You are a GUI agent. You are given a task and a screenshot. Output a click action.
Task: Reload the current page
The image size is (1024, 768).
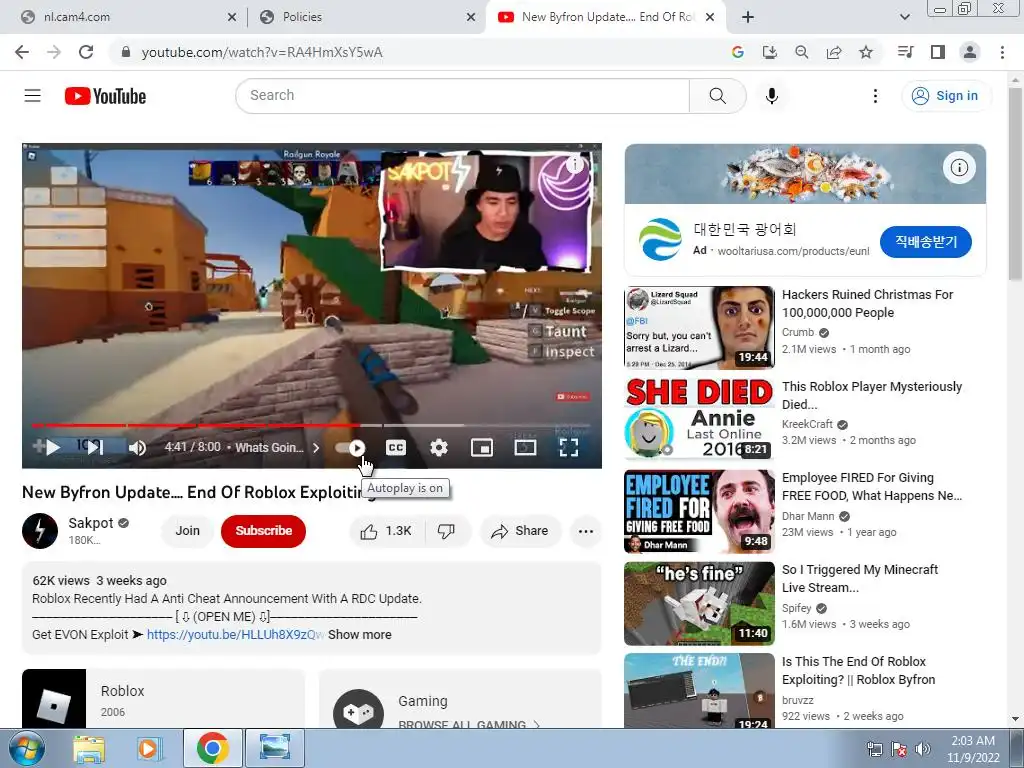(86, 52)
